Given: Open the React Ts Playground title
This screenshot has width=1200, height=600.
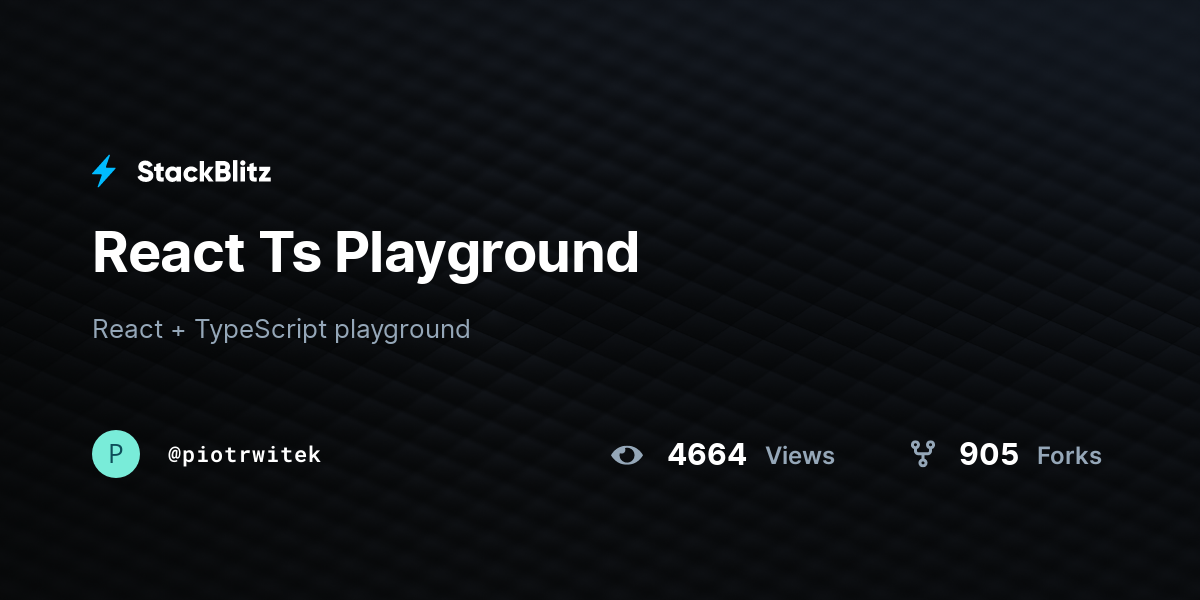Looking at the screenshot, I should tap(365, 252).
